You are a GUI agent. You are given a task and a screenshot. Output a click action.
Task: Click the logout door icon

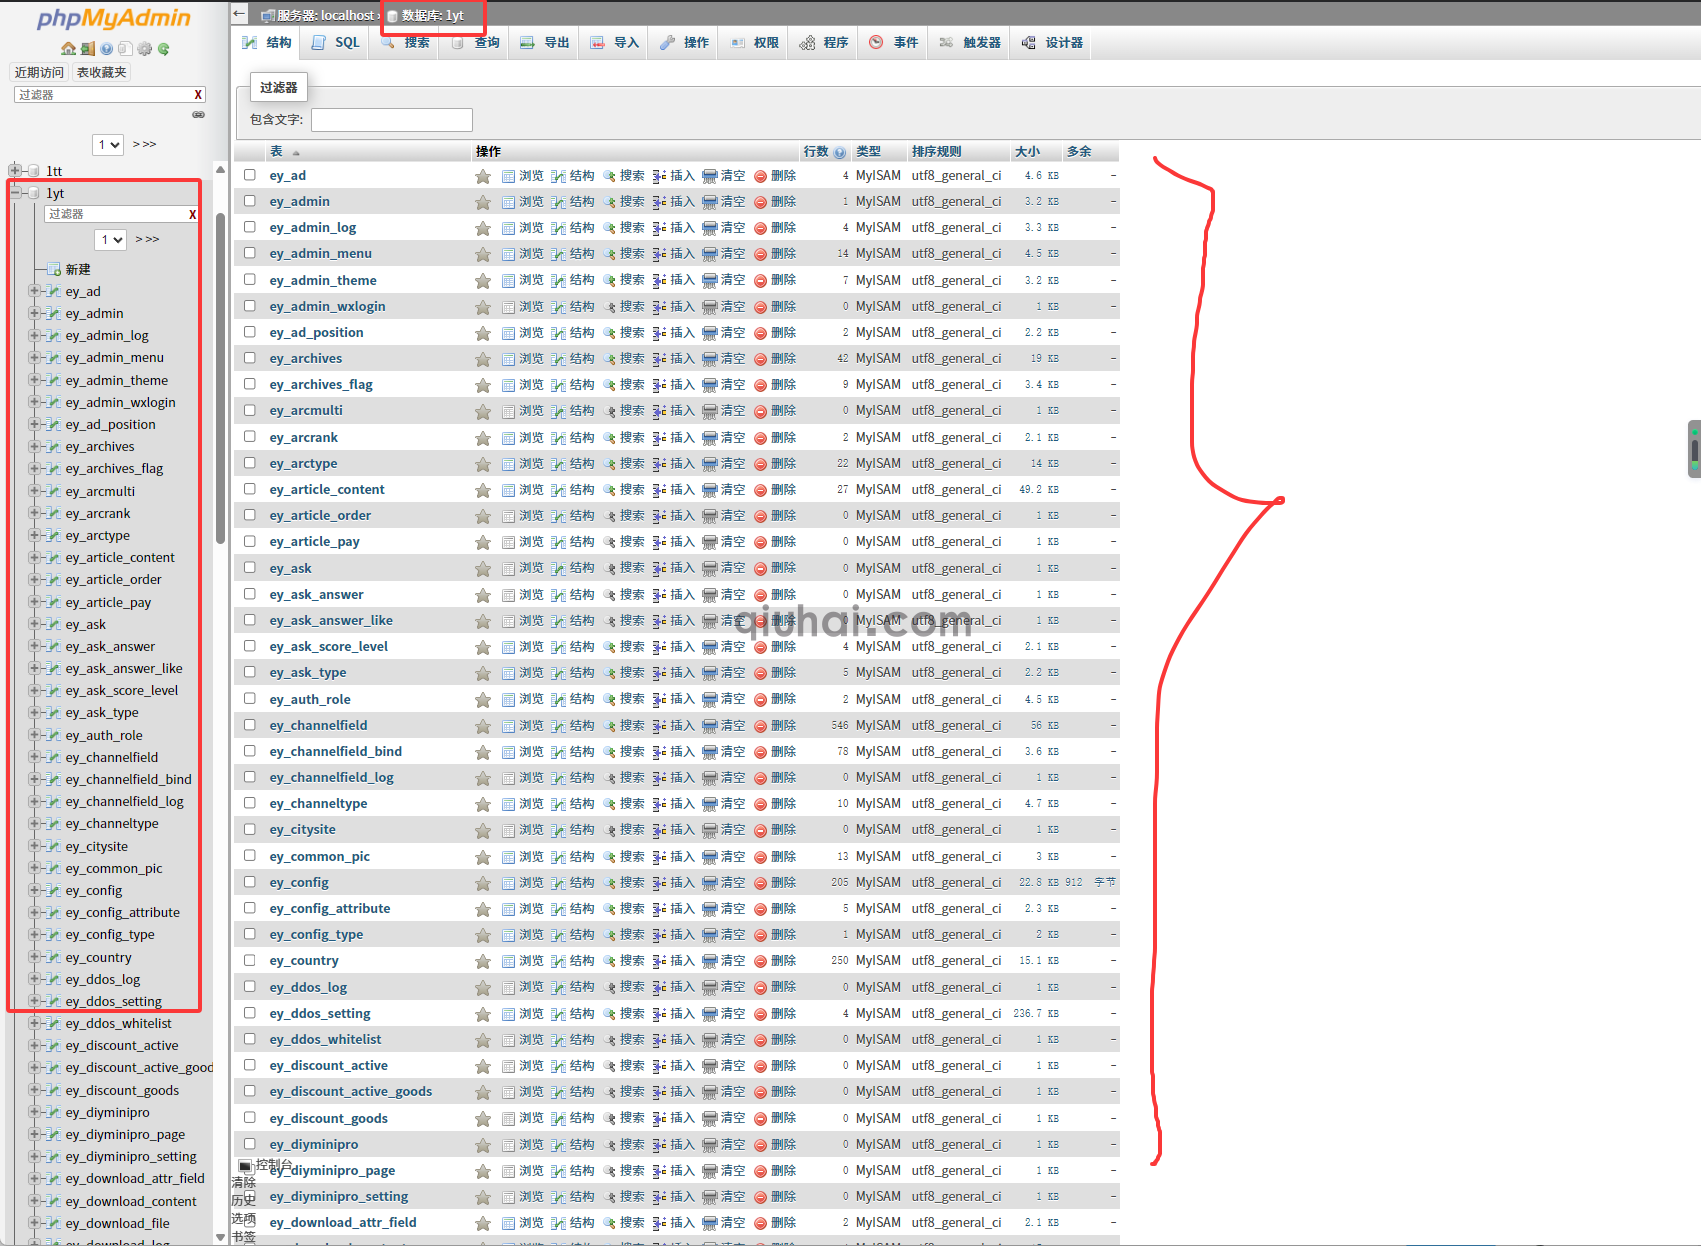(x=88, y=48)
